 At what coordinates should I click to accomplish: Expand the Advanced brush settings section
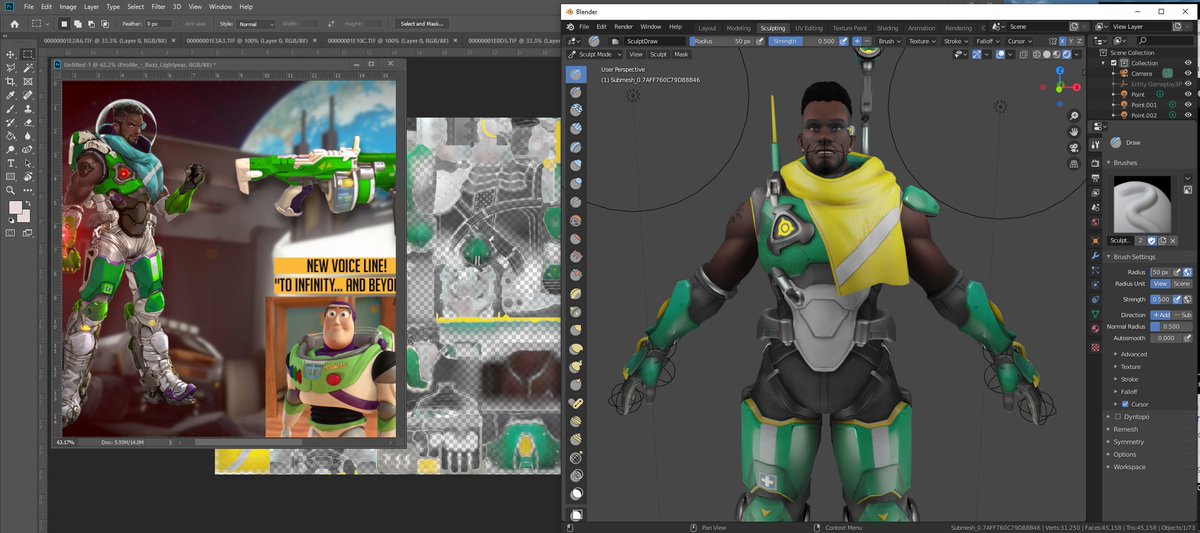tap(1133, 354)
